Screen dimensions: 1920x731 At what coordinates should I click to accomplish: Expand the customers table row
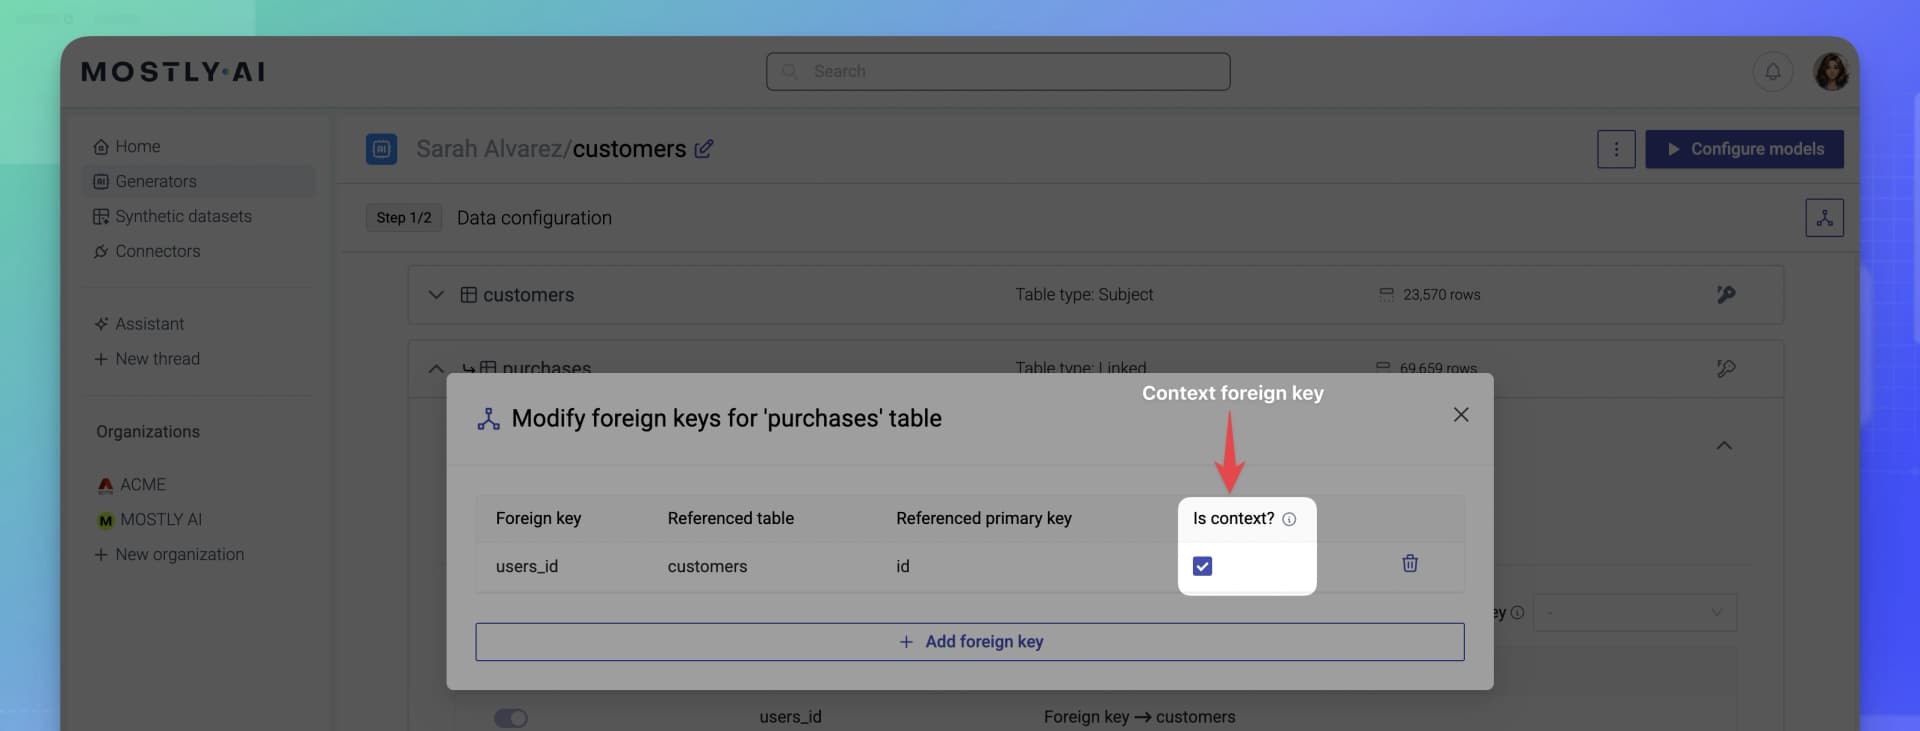pyautogui.click(x=436, y=295)
